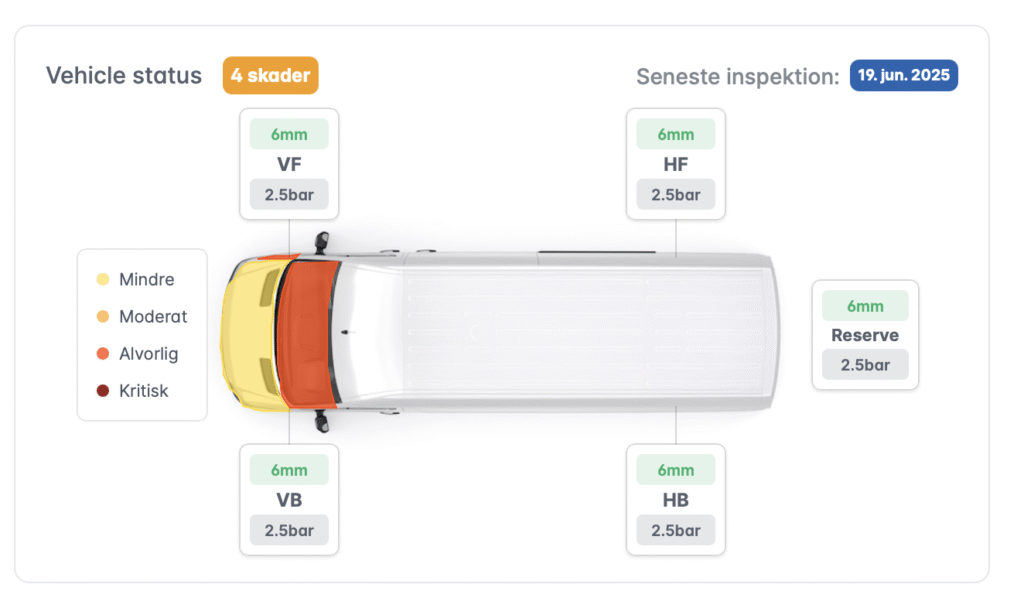The height and width of the screenshot is (591, 1024).
Task: Click the Vehicle status heading
Action: tap(124, 76)
